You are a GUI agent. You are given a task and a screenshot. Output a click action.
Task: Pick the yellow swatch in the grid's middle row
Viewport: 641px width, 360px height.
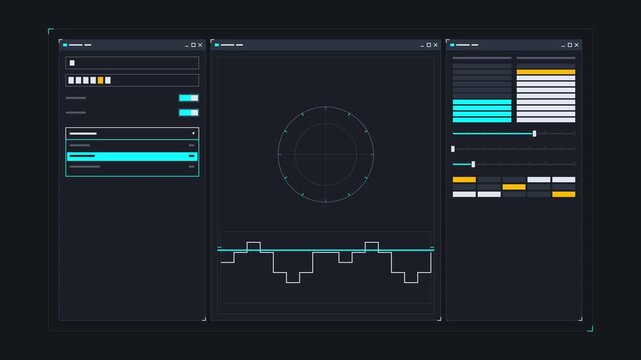(514, 187)
